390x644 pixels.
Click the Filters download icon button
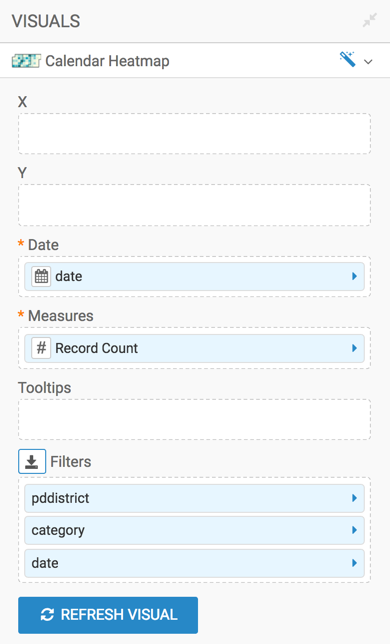[x=32, y=462]
